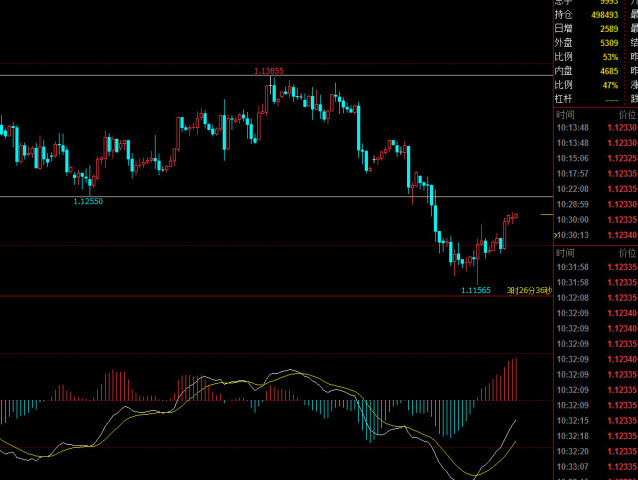638x480 pixels.
Task: Select the 日增 daily change value 2589
Action: click(609, 29)
